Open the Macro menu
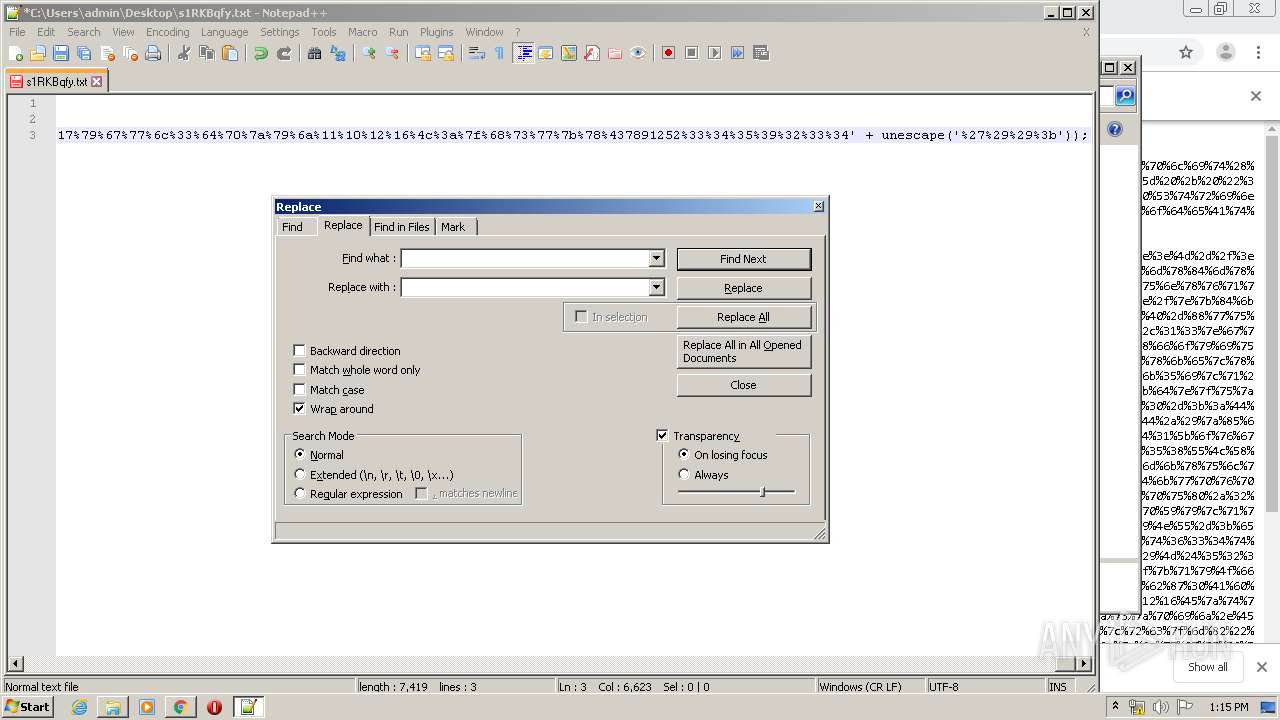 (362, 32)
